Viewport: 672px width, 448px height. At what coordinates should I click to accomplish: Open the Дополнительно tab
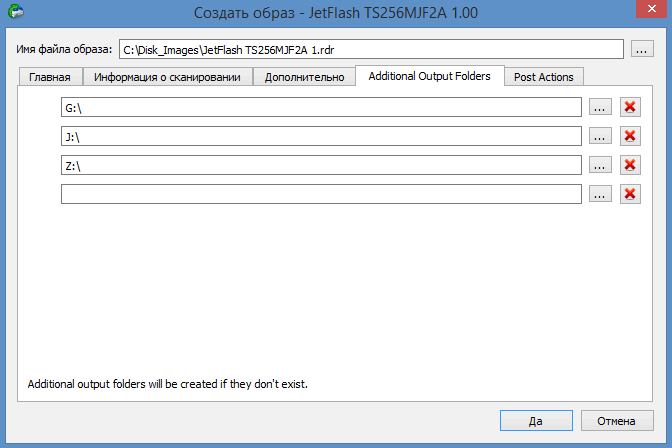(304, 77)
